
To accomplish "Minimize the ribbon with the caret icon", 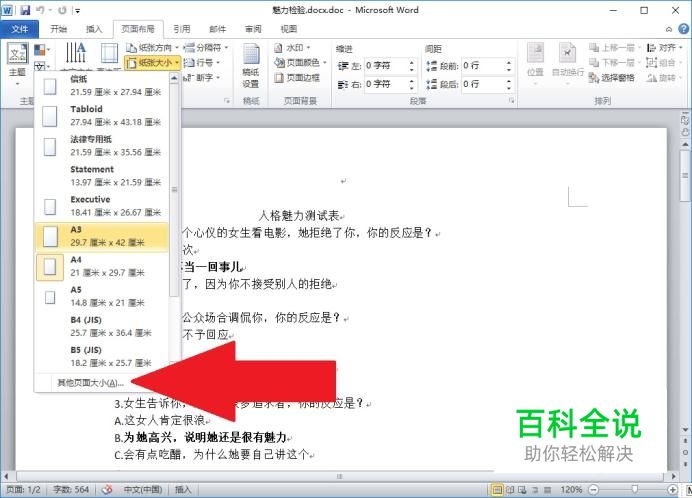I will click(669, 29).
